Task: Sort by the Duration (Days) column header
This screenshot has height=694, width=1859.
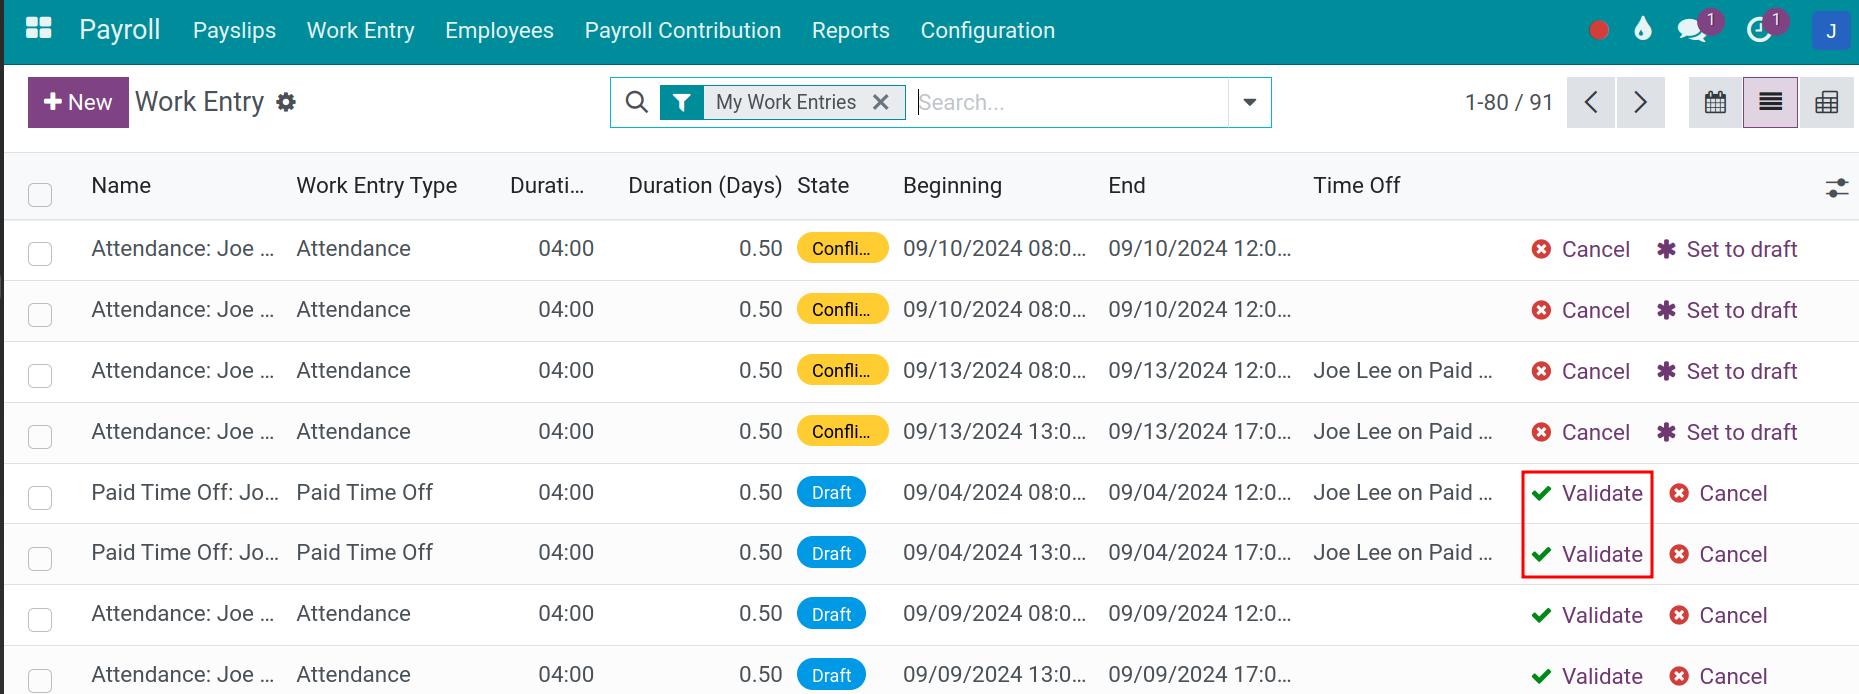Action: [705, 185]
